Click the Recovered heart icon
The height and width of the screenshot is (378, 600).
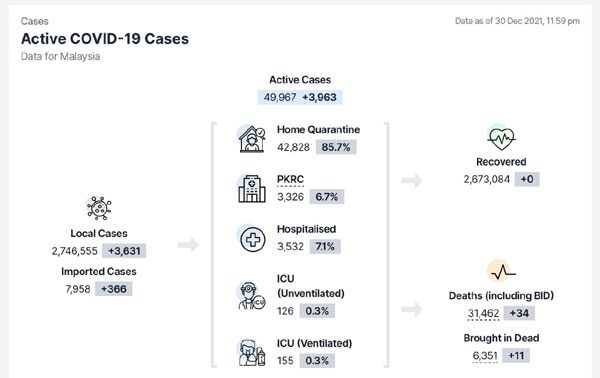coord(501,138)
